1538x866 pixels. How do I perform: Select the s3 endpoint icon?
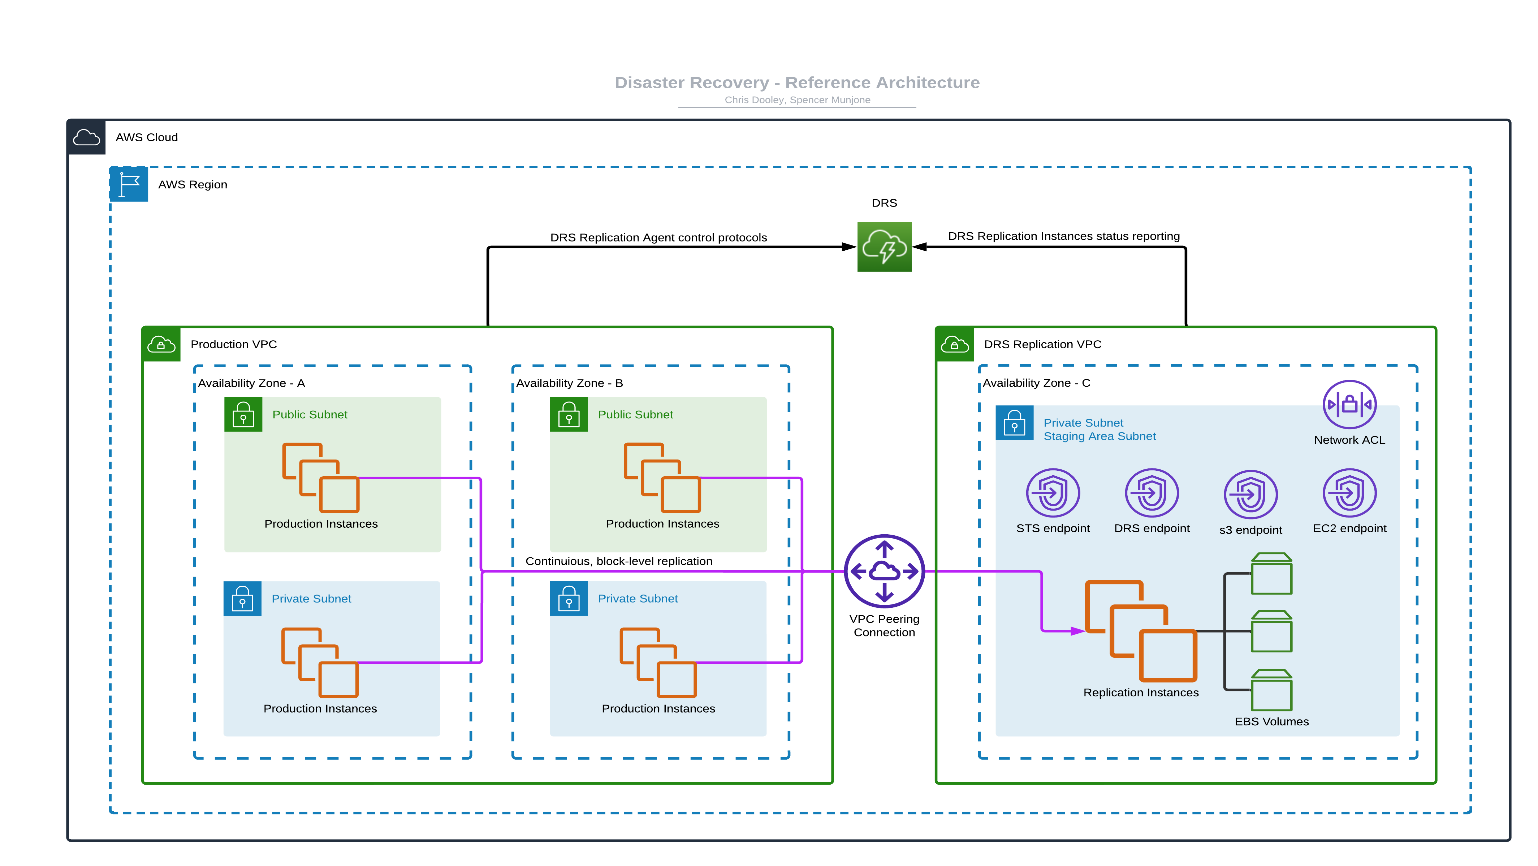[1251, 495]
